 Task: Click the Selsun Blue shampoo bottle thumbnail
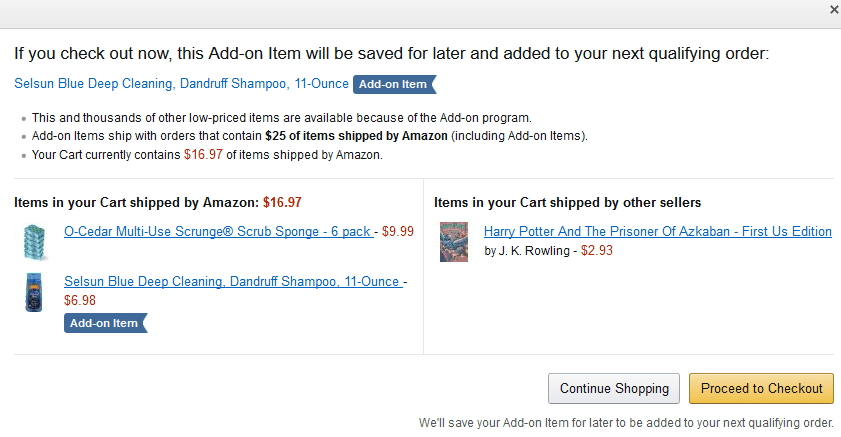tap(34, 292)
